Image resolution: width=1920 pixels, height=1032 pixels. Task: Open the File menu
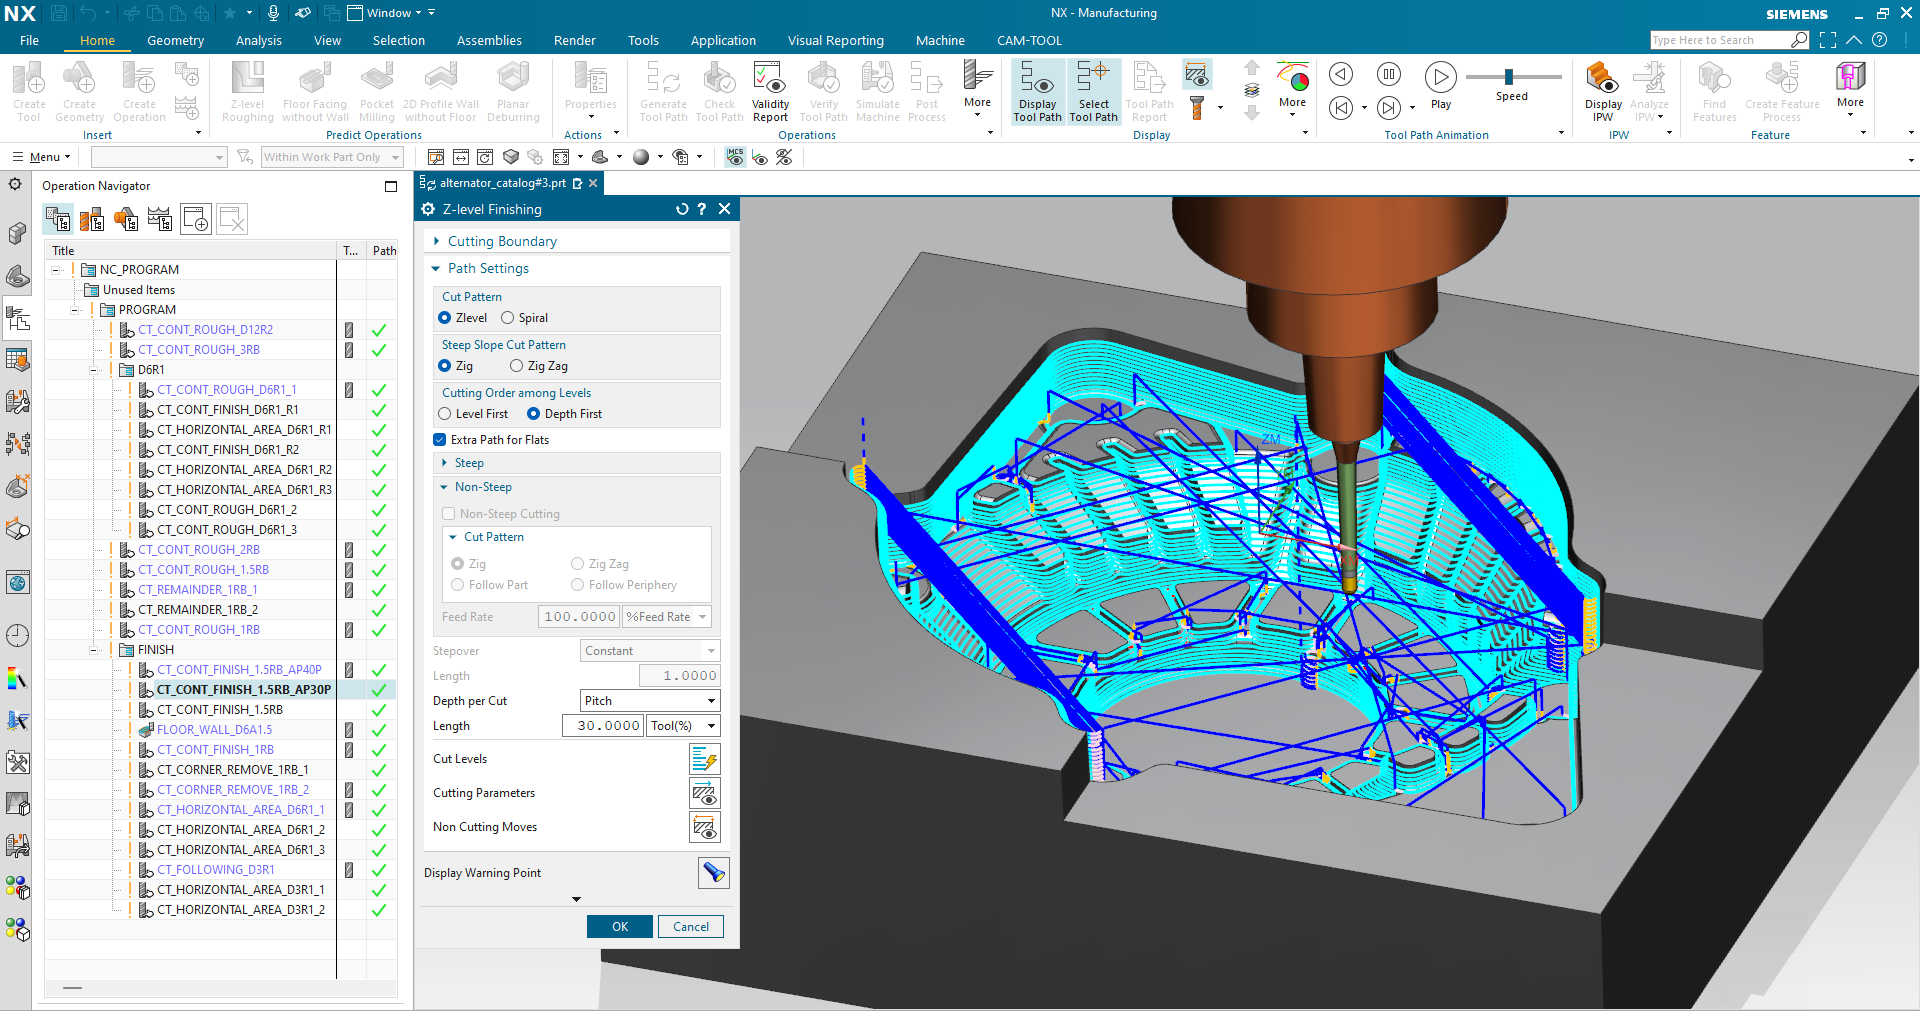pos(29,40)
